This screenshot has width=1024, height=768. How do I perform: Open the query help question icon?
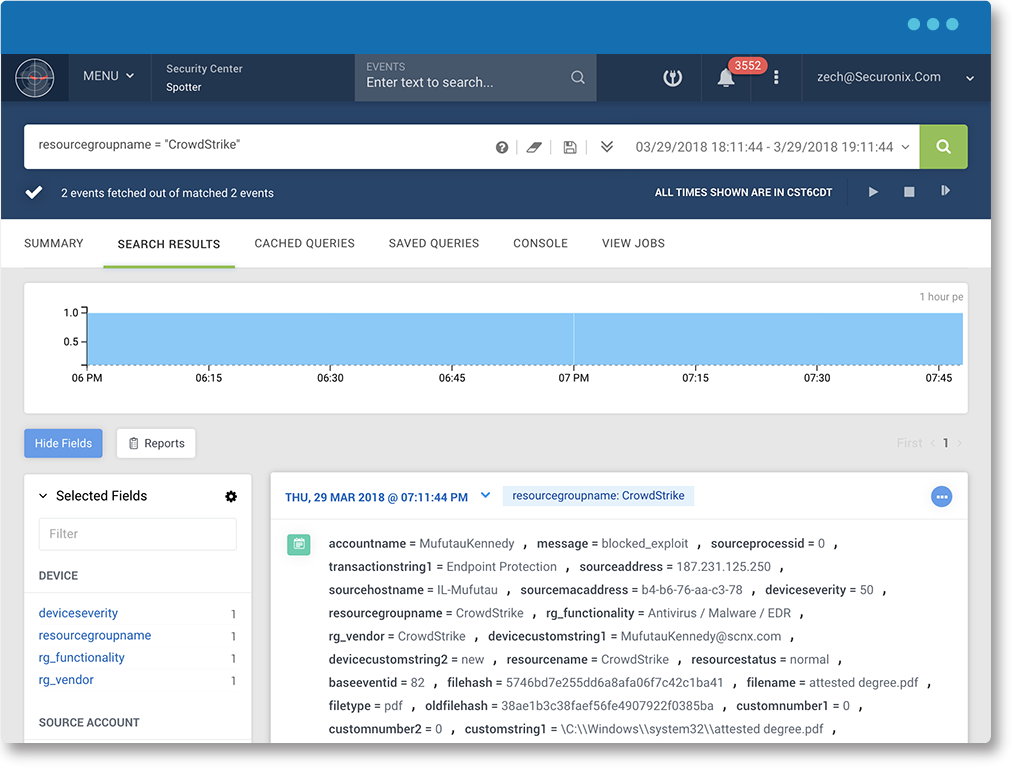coord(502,147)
